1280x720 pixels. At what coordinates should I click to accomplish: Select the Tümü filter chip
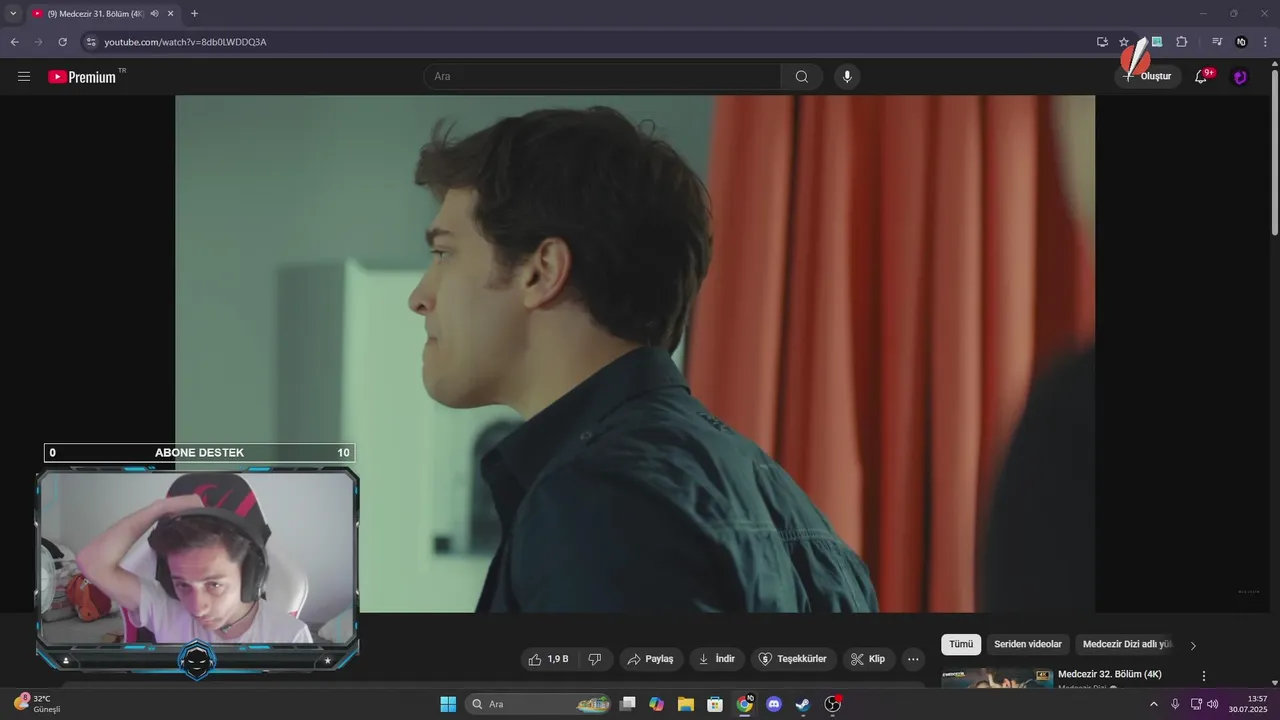tap(961, 645)
